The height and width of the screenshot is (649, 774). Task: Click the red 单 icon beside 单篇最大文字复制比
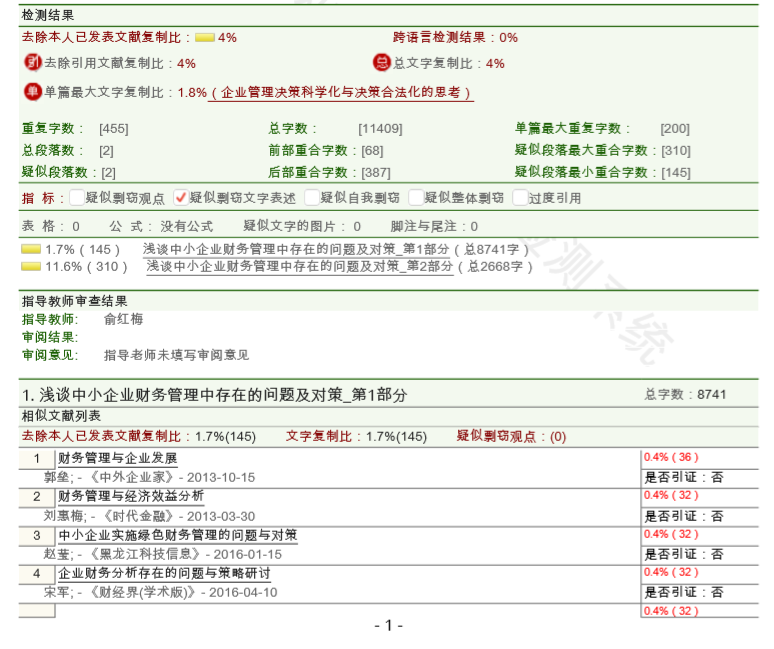coord(33,91)
